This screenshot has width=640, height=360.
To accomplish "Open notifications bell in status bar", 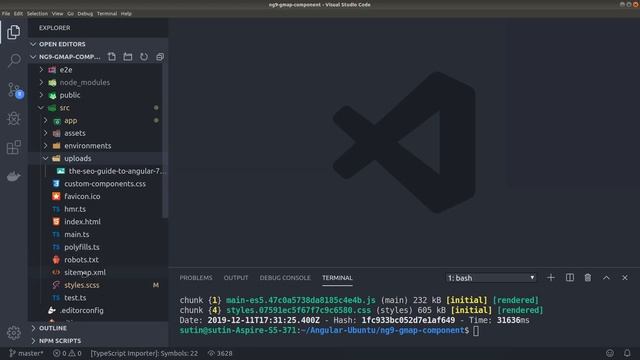I will (627, 353).
